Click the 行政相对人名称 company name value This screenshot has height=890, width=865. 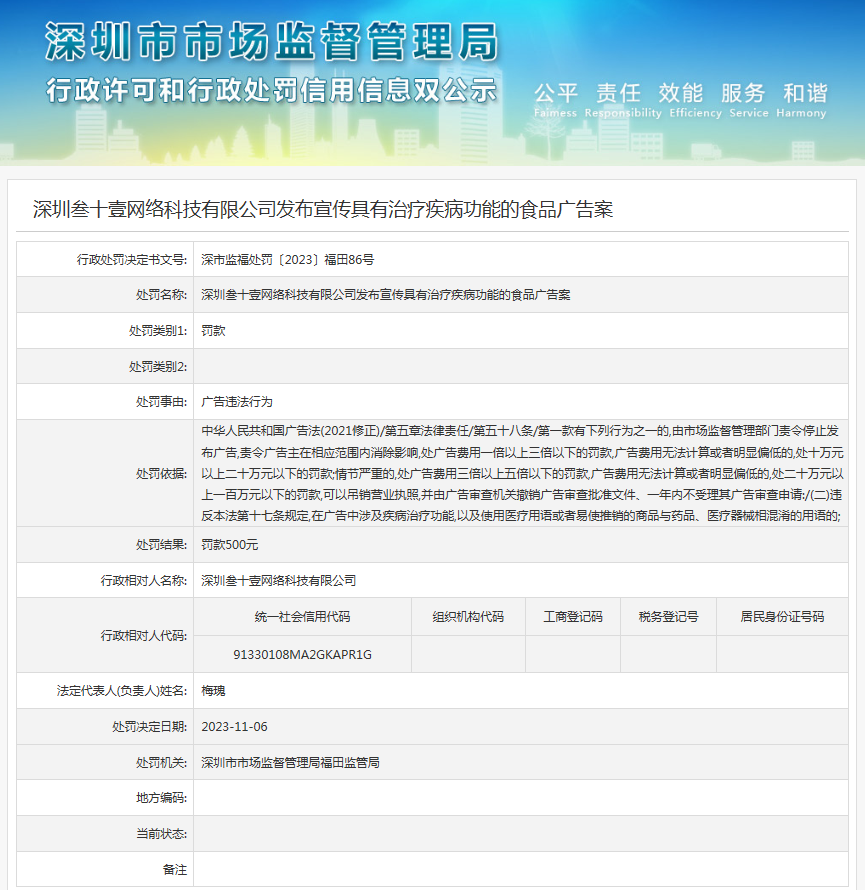point(279,581)
